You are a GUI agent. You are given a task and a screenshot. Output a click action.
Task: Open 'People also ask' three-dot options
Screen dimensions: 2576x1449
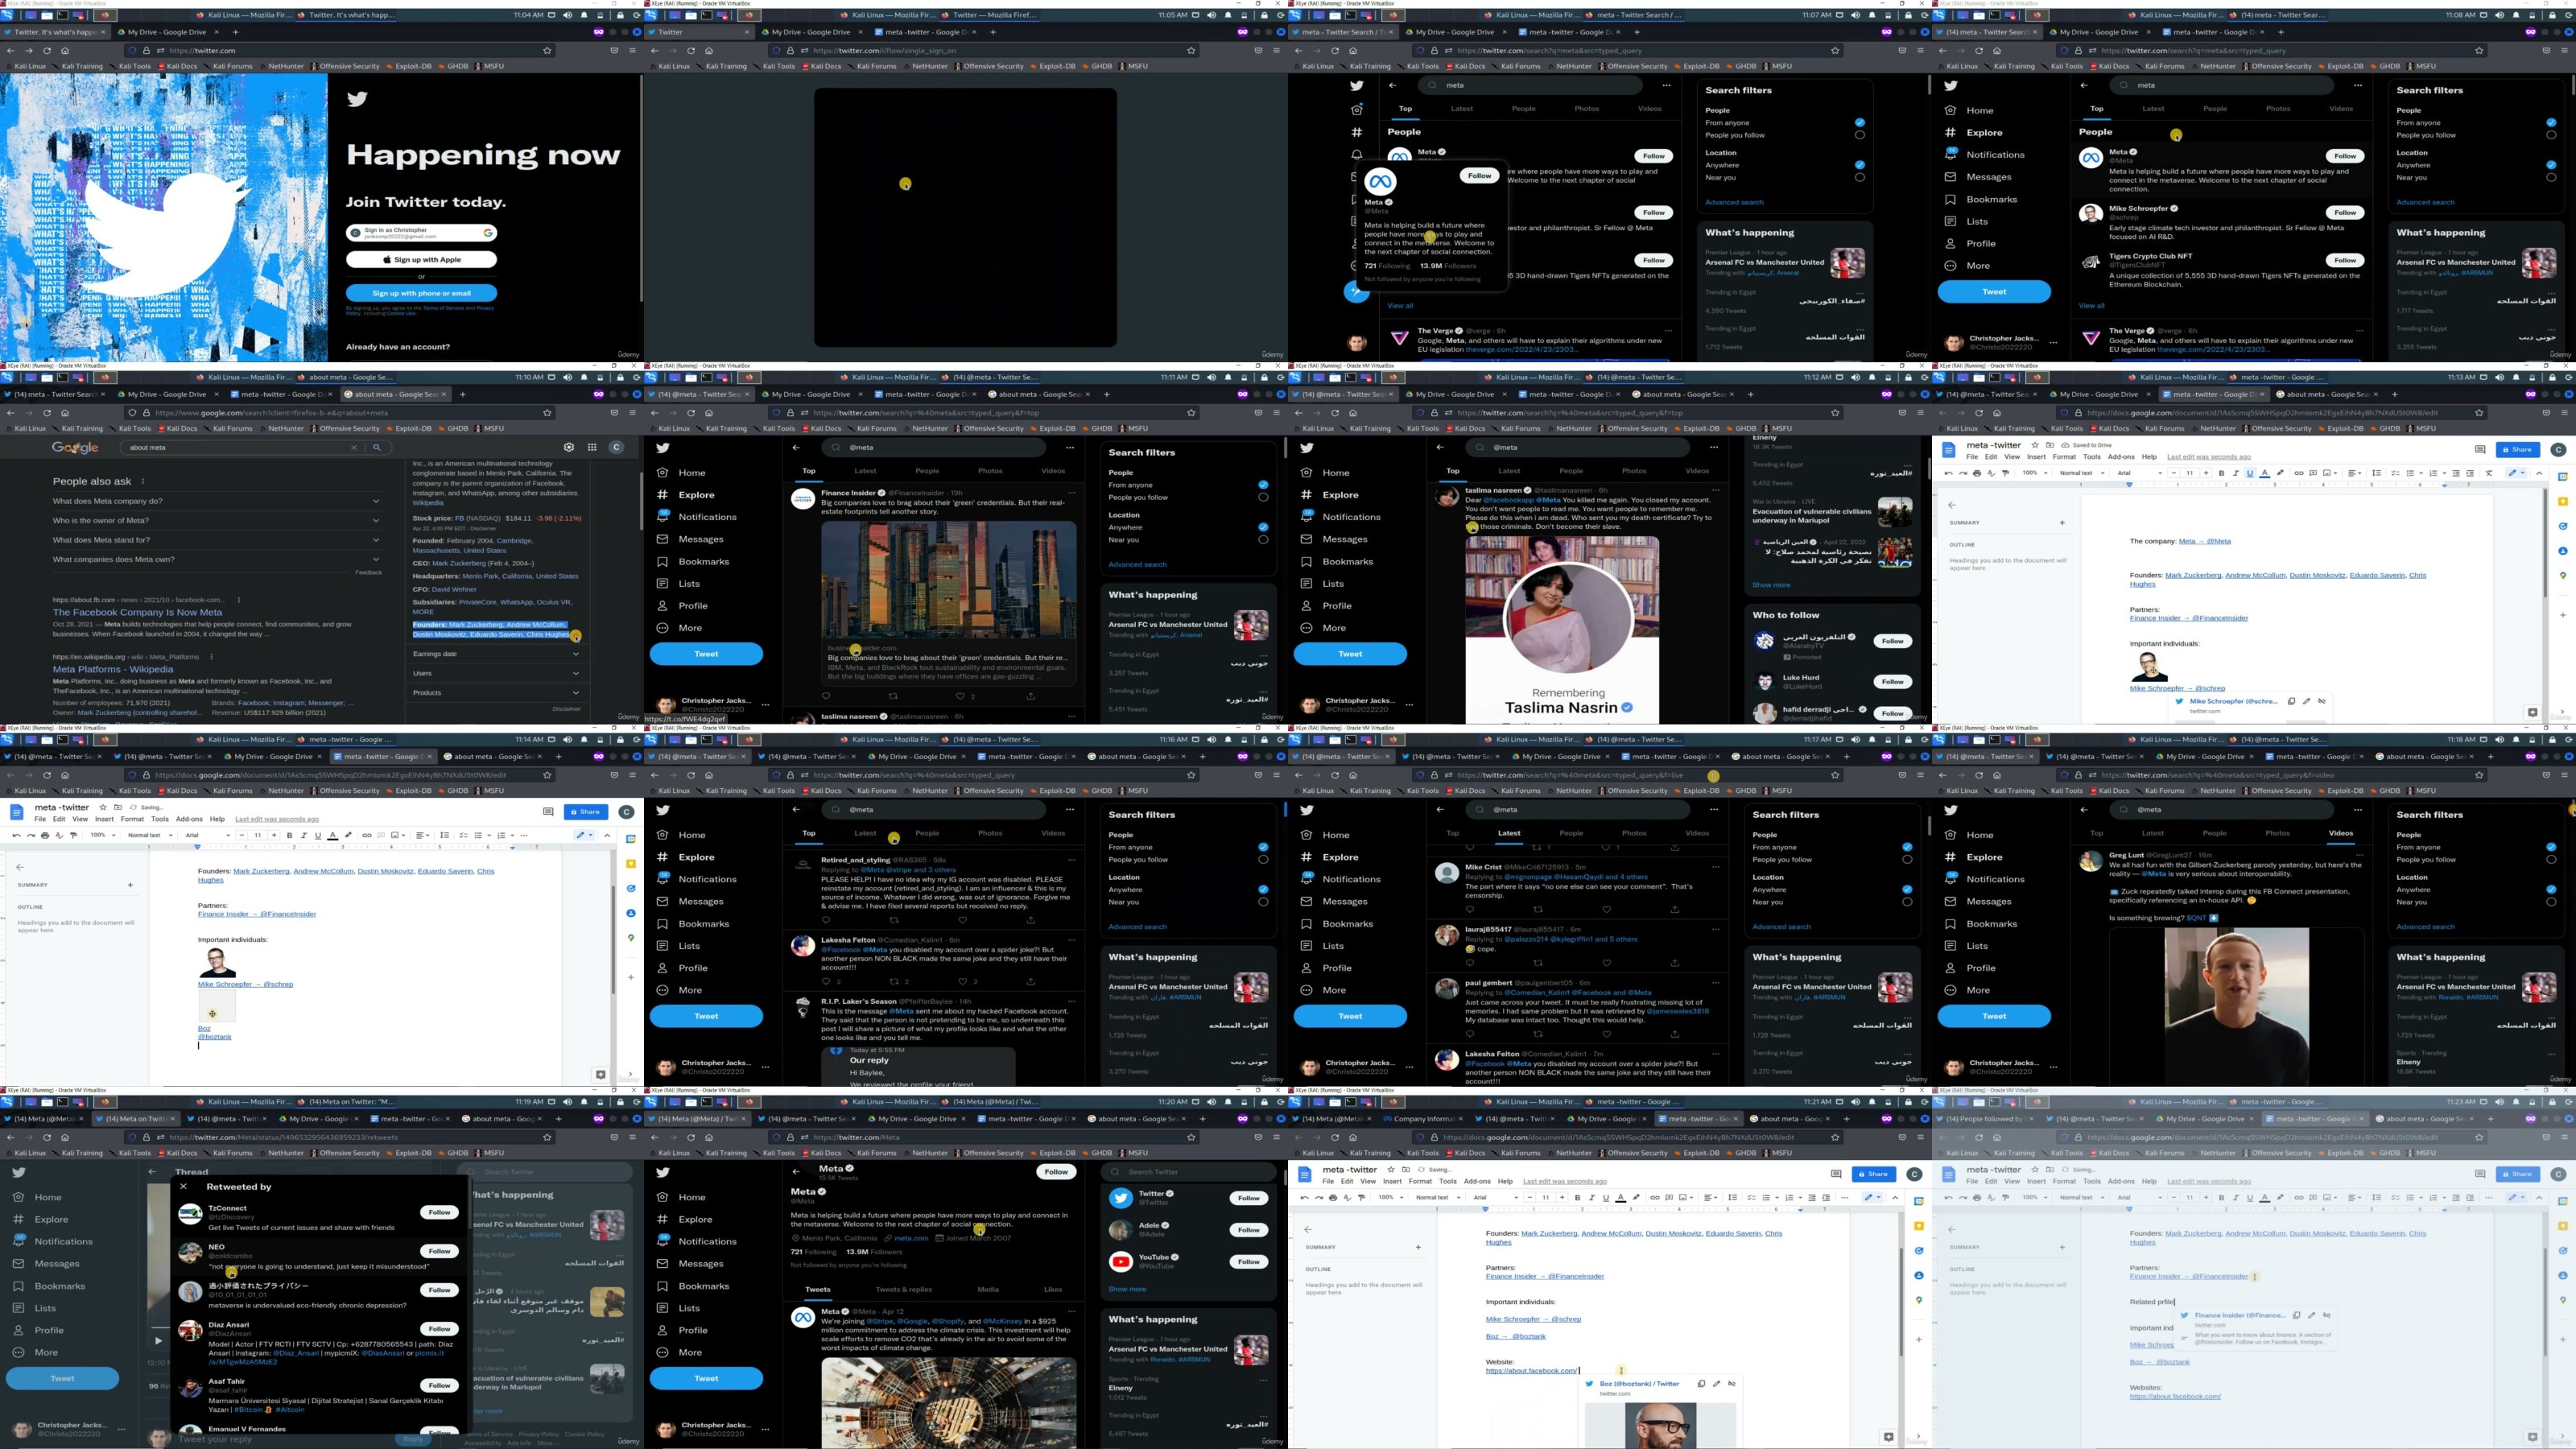tap(143, 481)
